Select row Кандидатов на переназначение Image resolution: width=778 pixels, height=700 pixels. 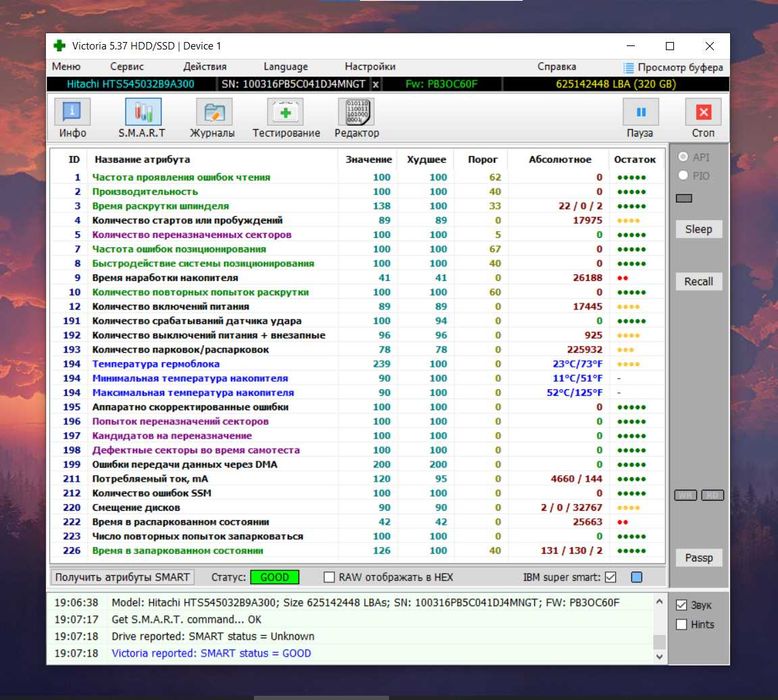click(x=357, y=436)
